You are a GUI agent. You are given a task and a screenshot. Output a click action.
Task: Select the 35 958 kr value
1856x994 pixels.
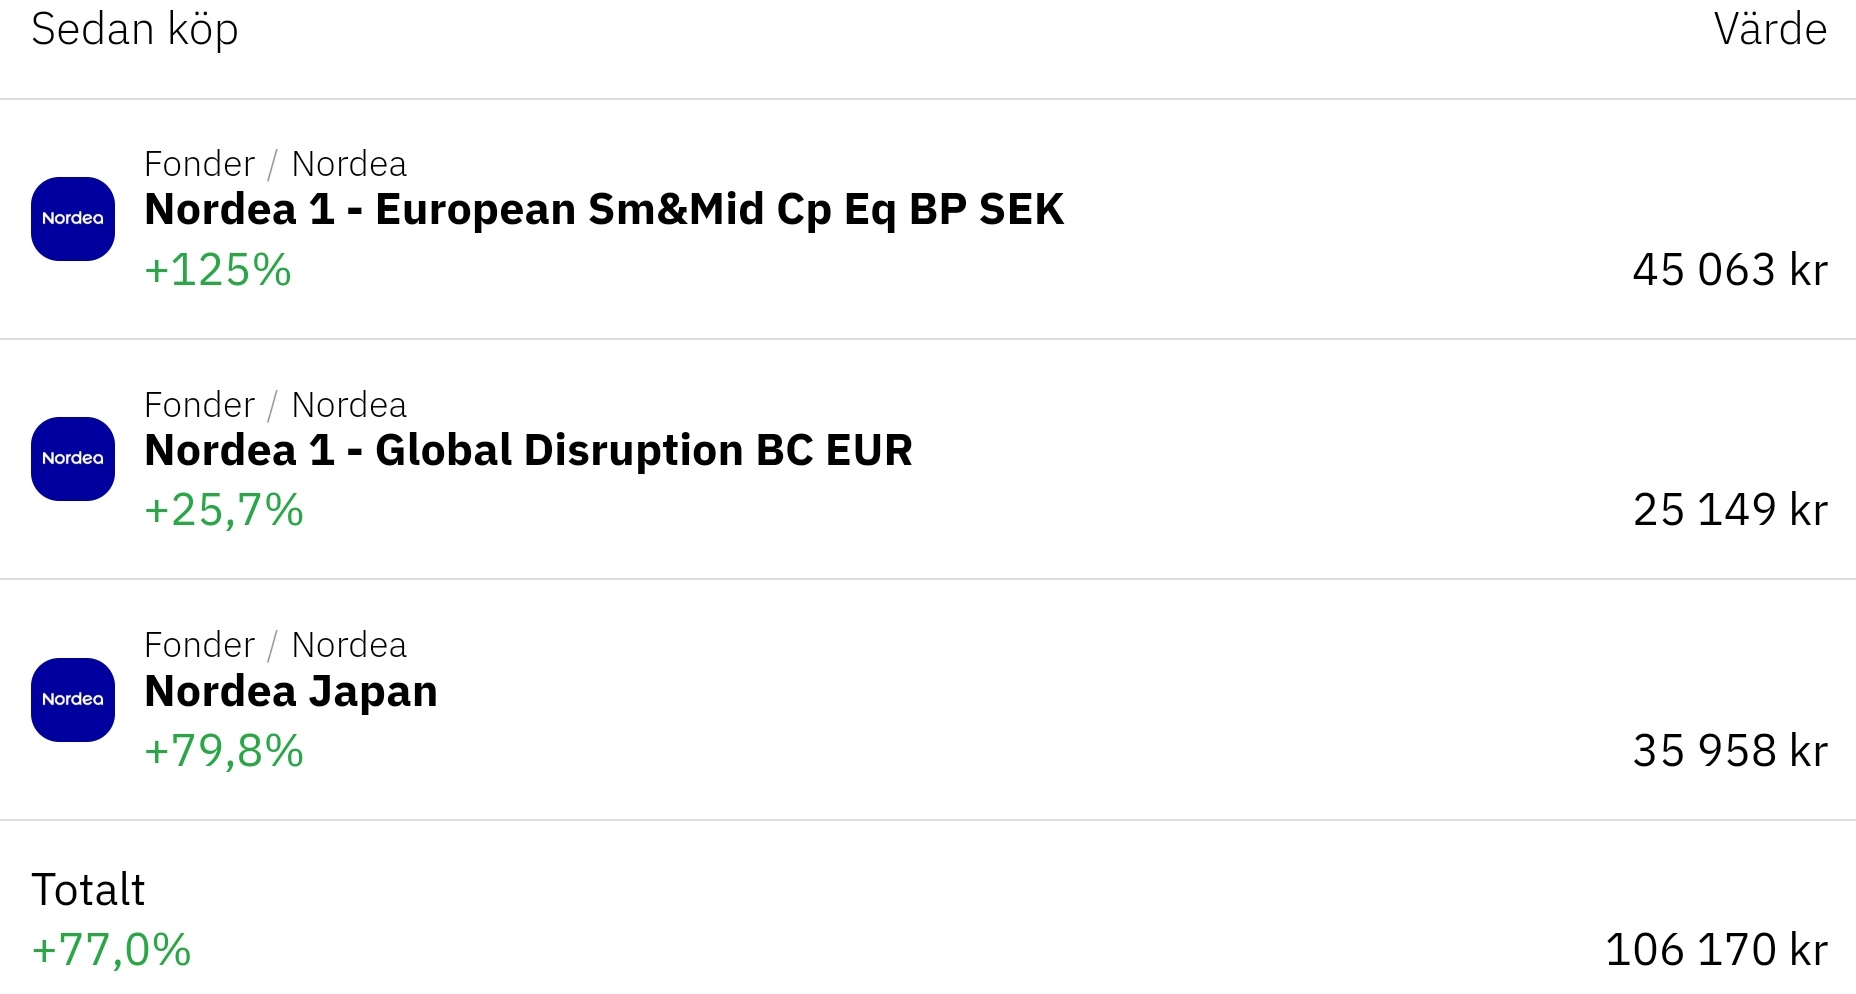(x=1729, y=751)
